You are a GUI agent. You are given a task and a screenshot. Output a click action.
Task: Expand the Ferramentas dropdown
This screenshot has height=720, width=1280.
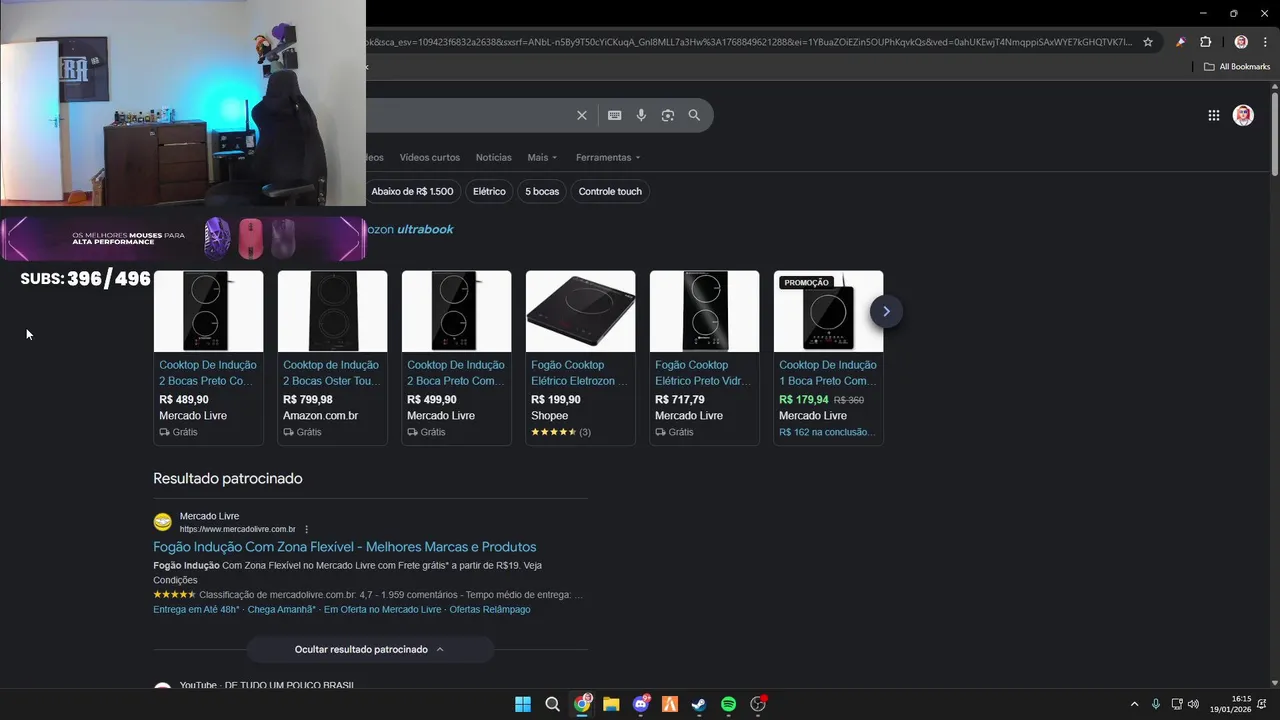[x=608, y=157]
